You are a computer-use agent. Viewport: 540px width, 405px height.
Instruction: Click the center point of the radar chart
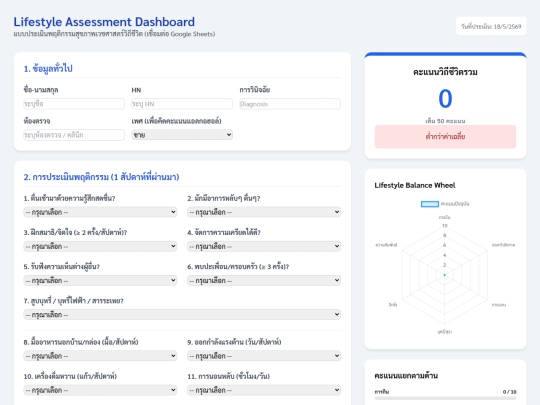[x=445, y=275]
